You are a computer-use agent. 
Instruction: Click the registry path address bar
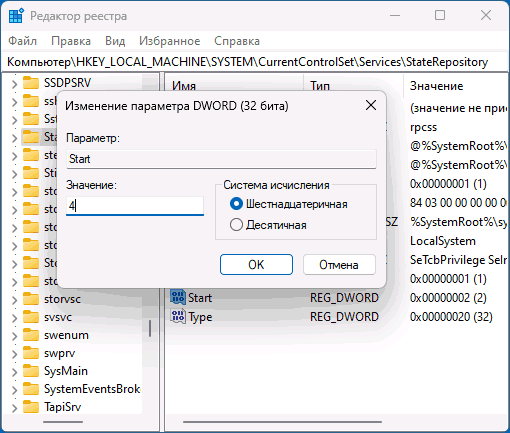(x=255, y=62)
